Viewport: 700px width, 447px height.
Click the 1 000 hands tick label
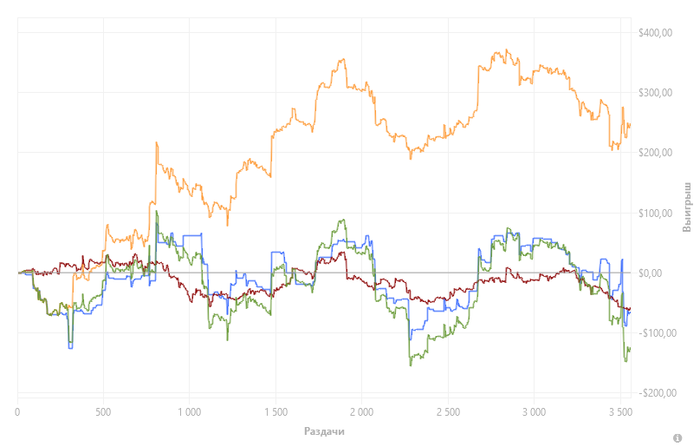pyautogui.click(x=189, y=412)
